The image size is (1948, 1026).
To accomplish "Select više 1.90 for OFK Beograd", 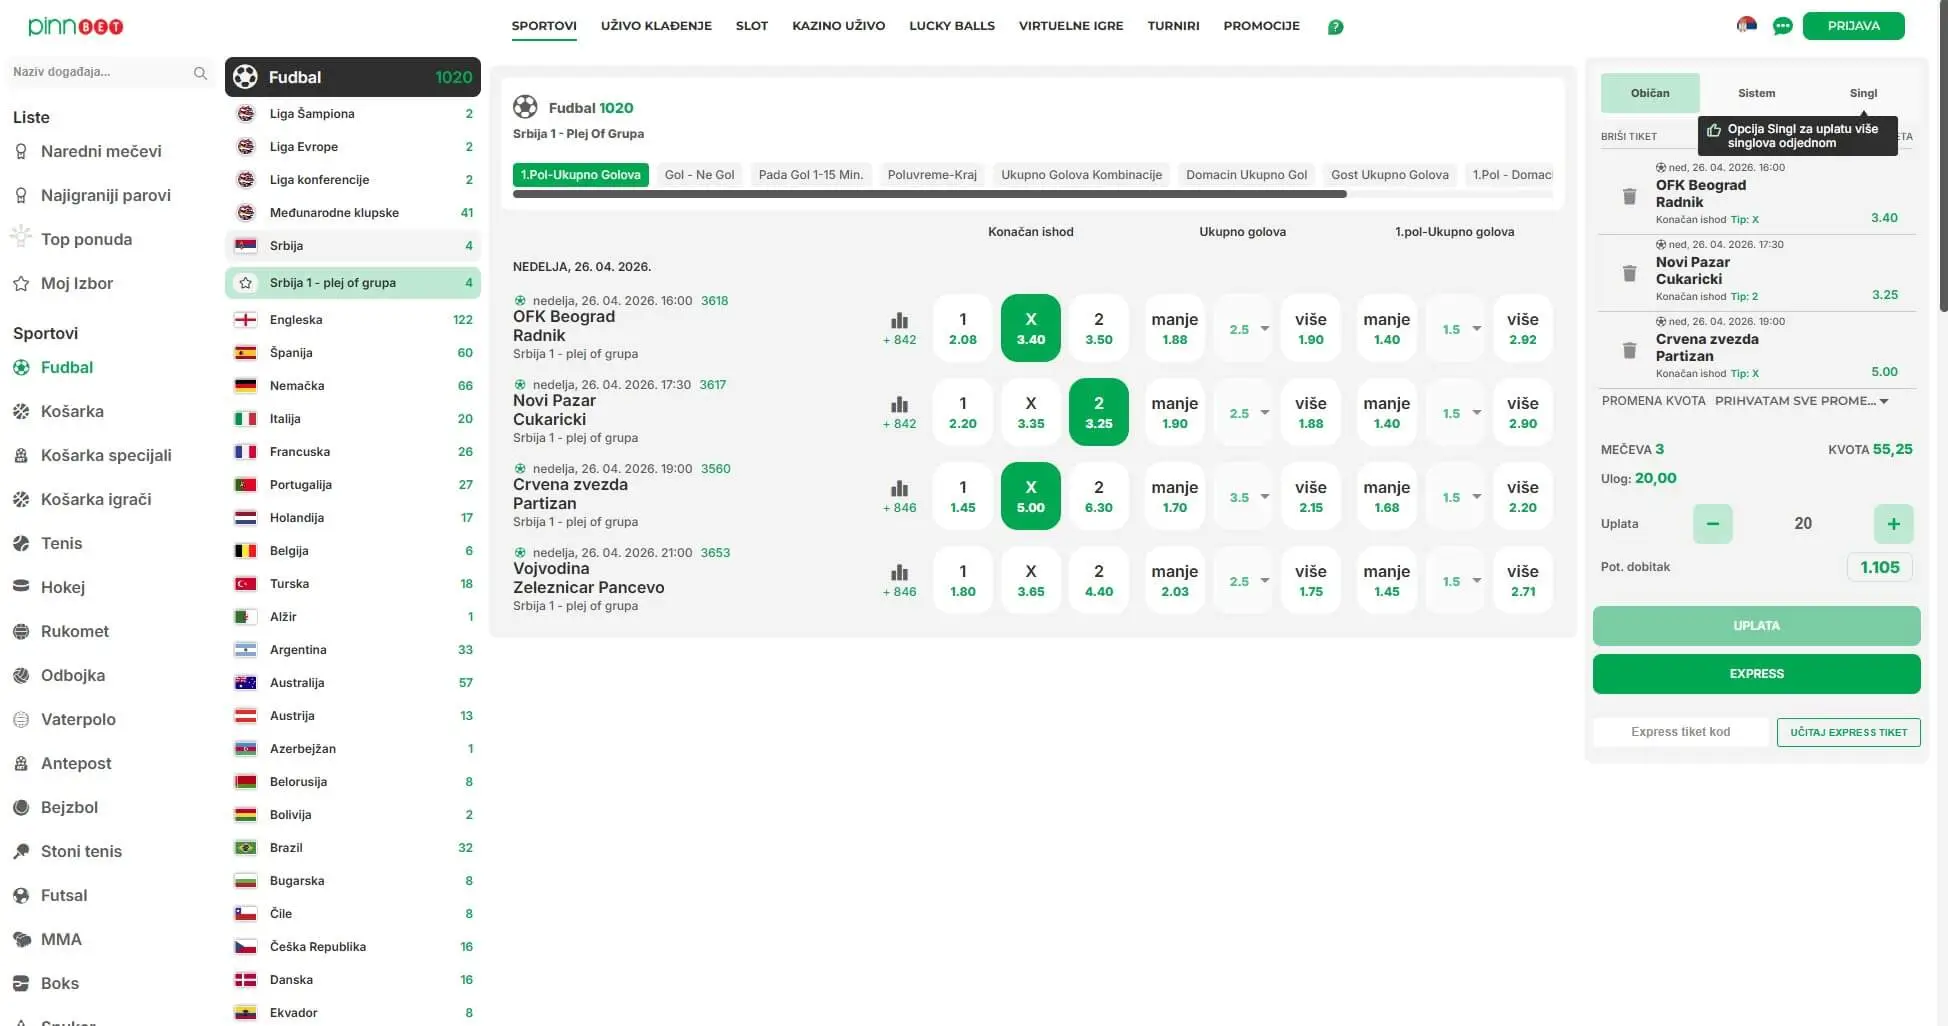I will click(x=1311, y=328).
